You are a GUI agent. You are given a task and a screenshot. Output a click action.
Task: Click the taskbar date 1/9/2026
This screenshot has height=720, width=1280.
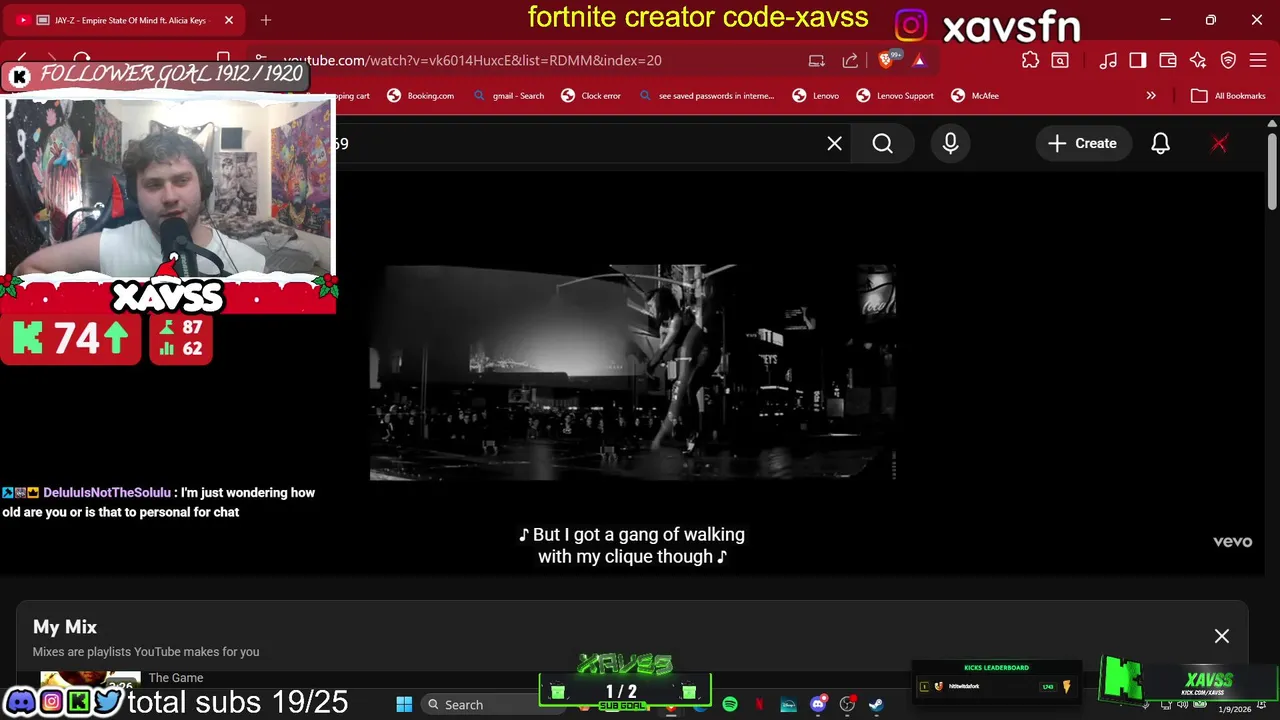pyautogui.click(x=1234, y=709)
